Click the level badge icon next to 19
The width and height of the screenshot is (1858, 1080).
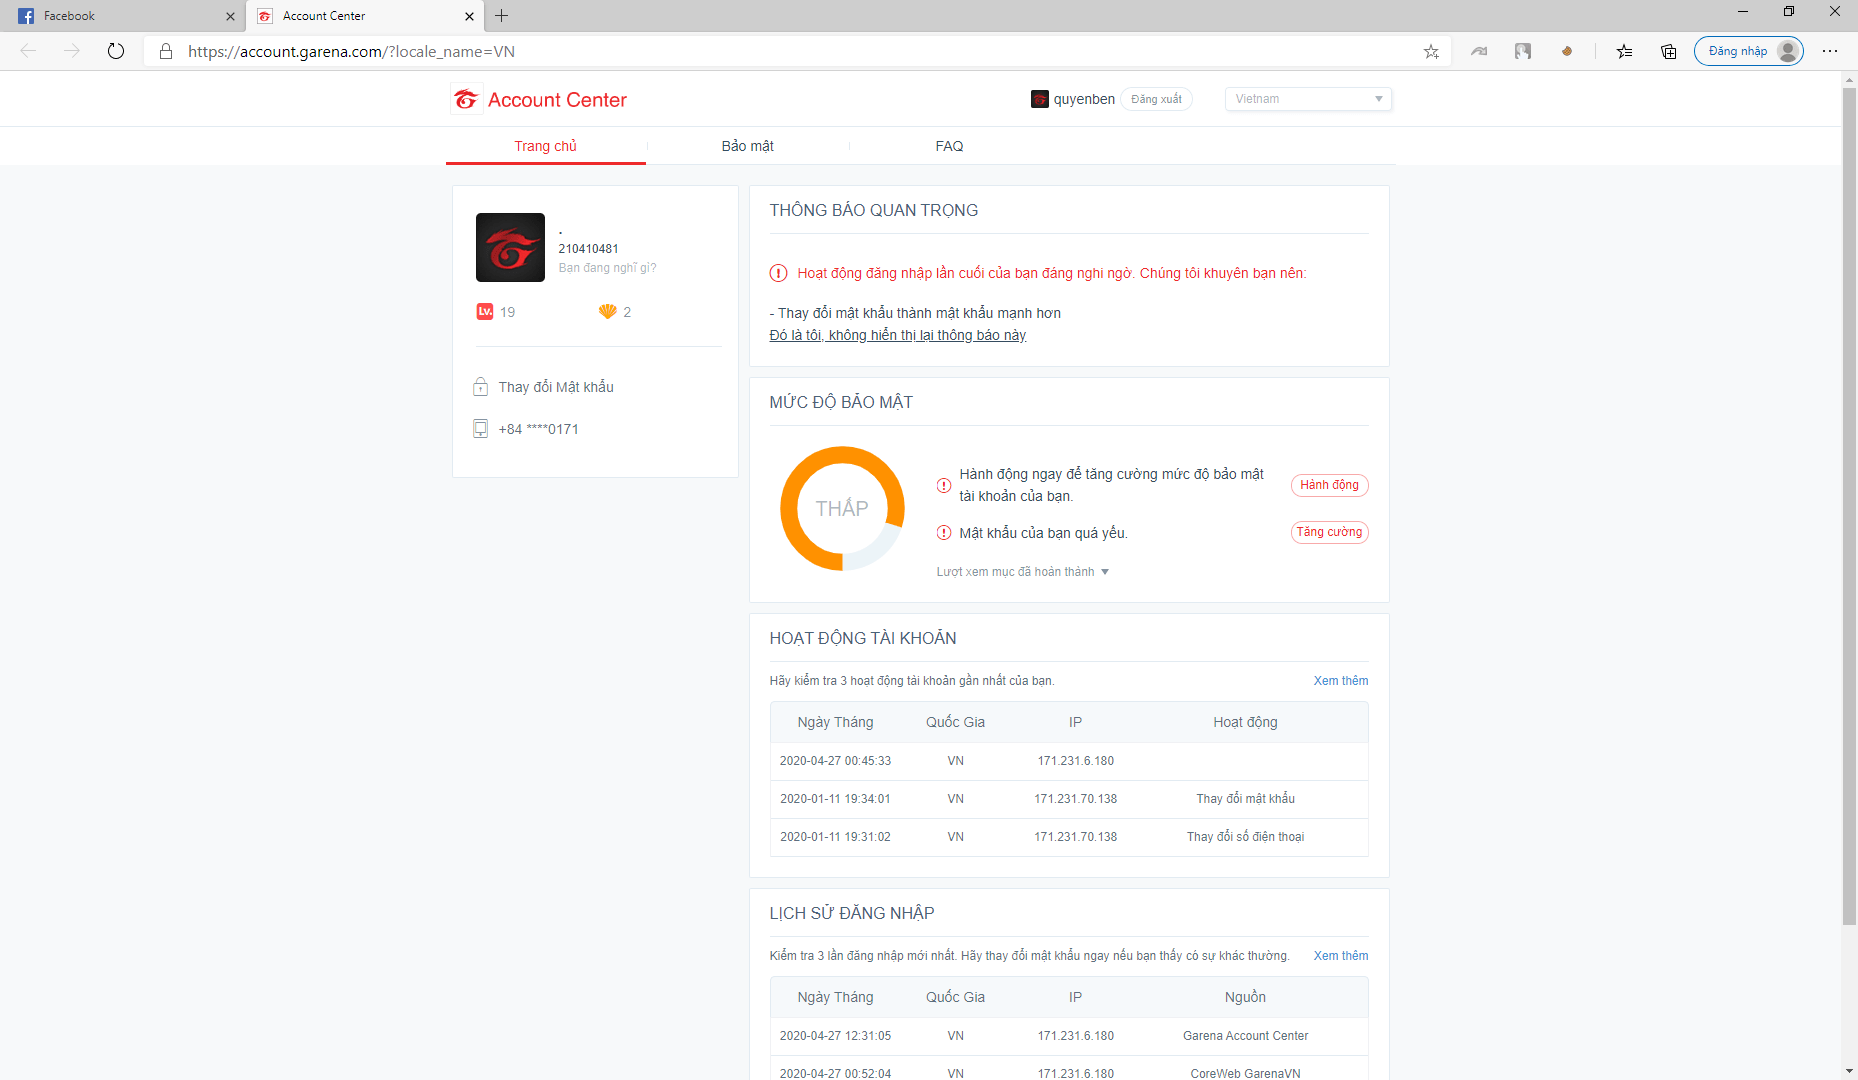click(x=485, y=311)
